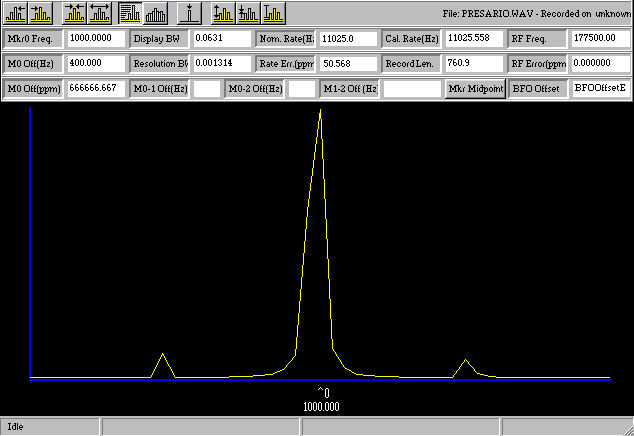
Task: Shift the spectrum right with the right-arrow icon
Action: click(x=40, y=13)
